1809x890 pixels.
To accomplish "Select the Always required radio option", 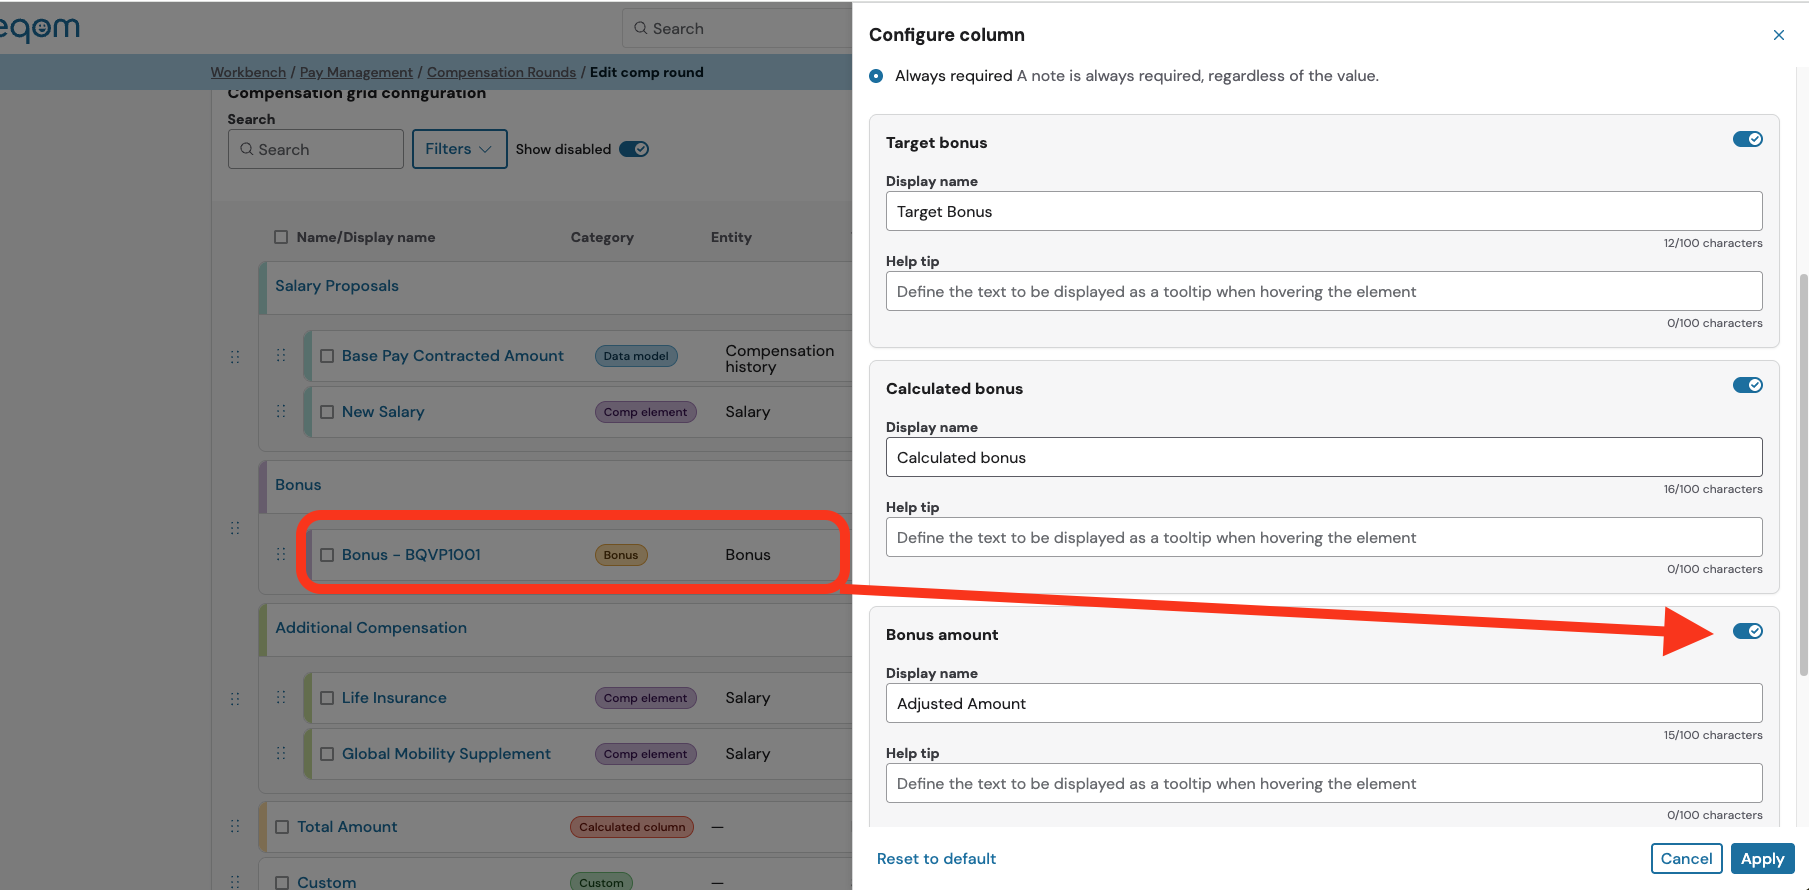I will [877, 76].
